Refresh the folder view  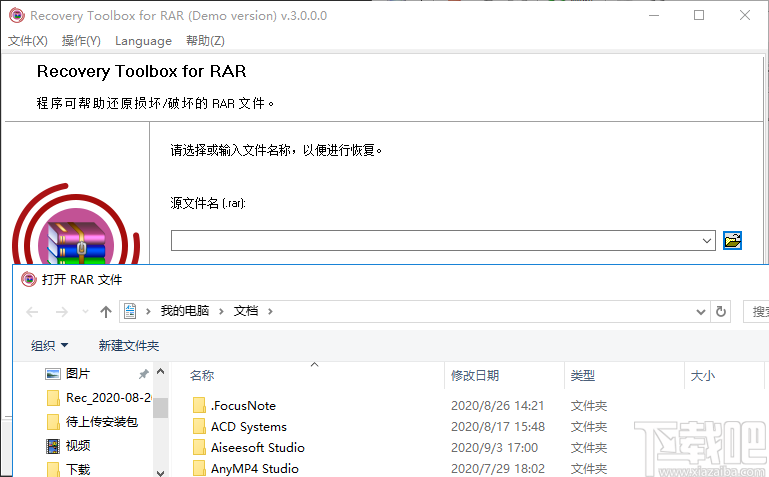(x=720, y=312)
